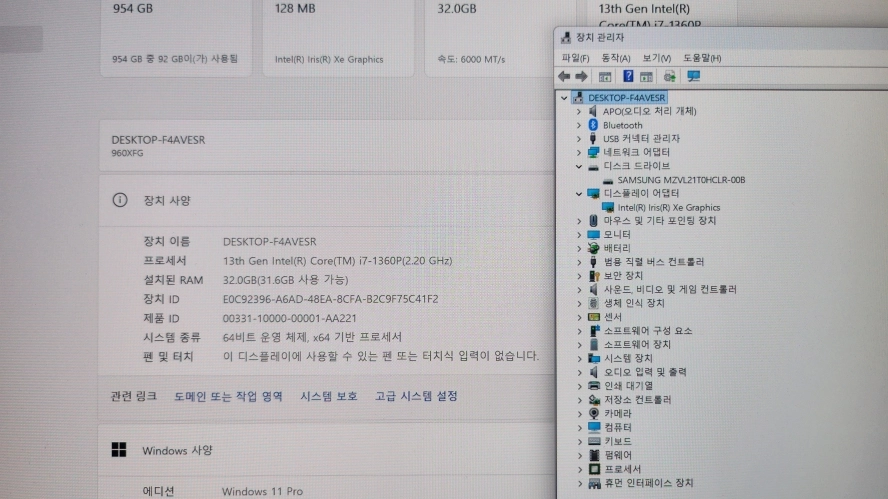Collapse the 디스크 드라이브 node

[x=579, y=166]
